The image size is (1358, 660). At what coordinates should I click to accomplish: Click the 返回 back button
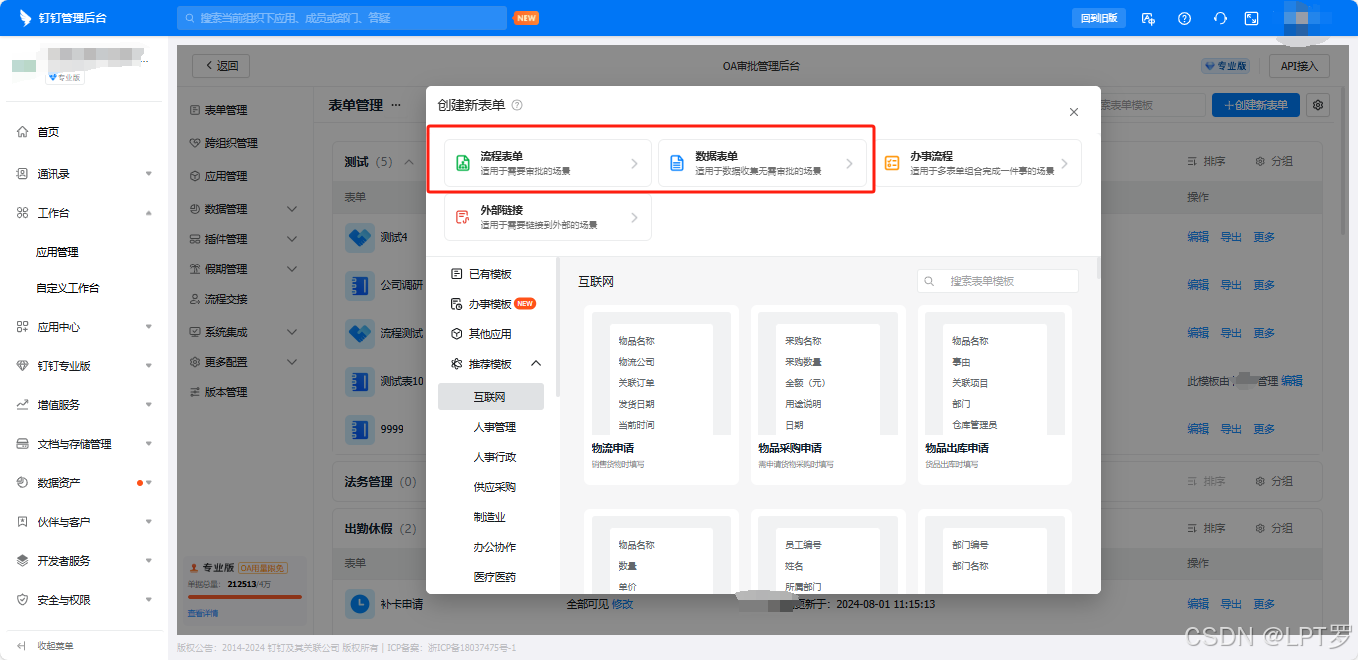pos(221,66)
